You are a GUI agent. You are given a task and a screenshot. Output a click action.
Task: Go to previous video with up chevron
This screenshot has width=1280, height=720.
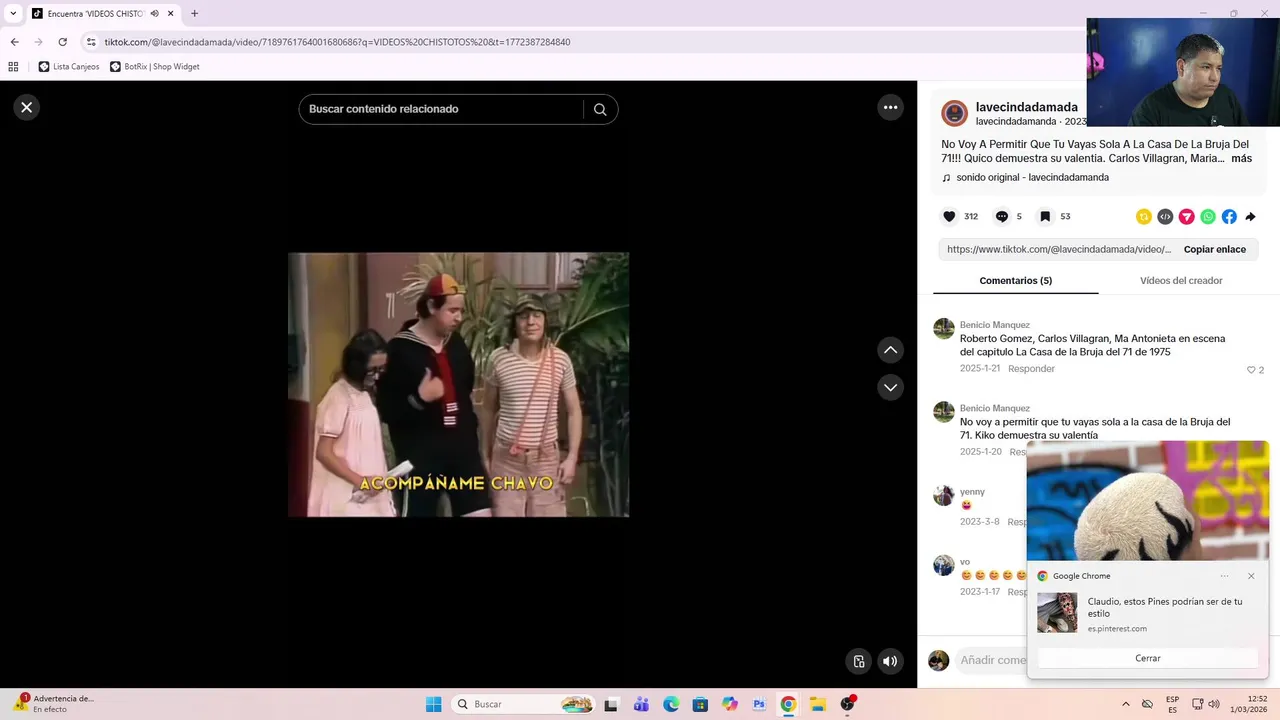[890, 350]
